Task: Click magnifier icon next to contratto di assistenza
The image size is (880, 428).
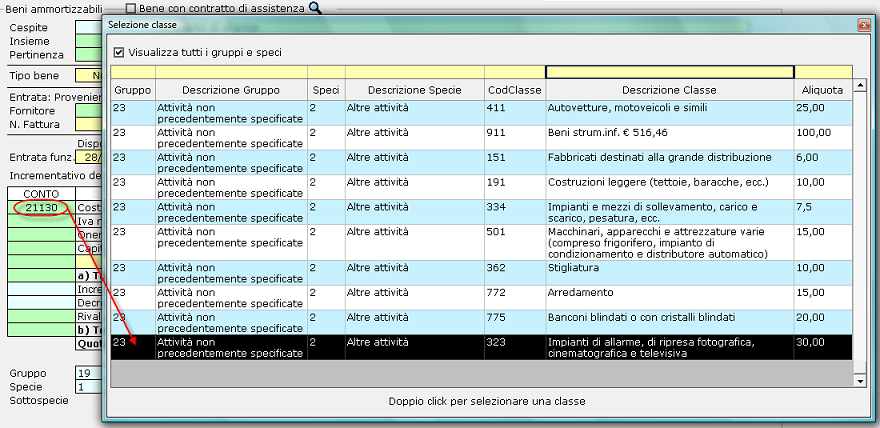Action: pos(315,8)
